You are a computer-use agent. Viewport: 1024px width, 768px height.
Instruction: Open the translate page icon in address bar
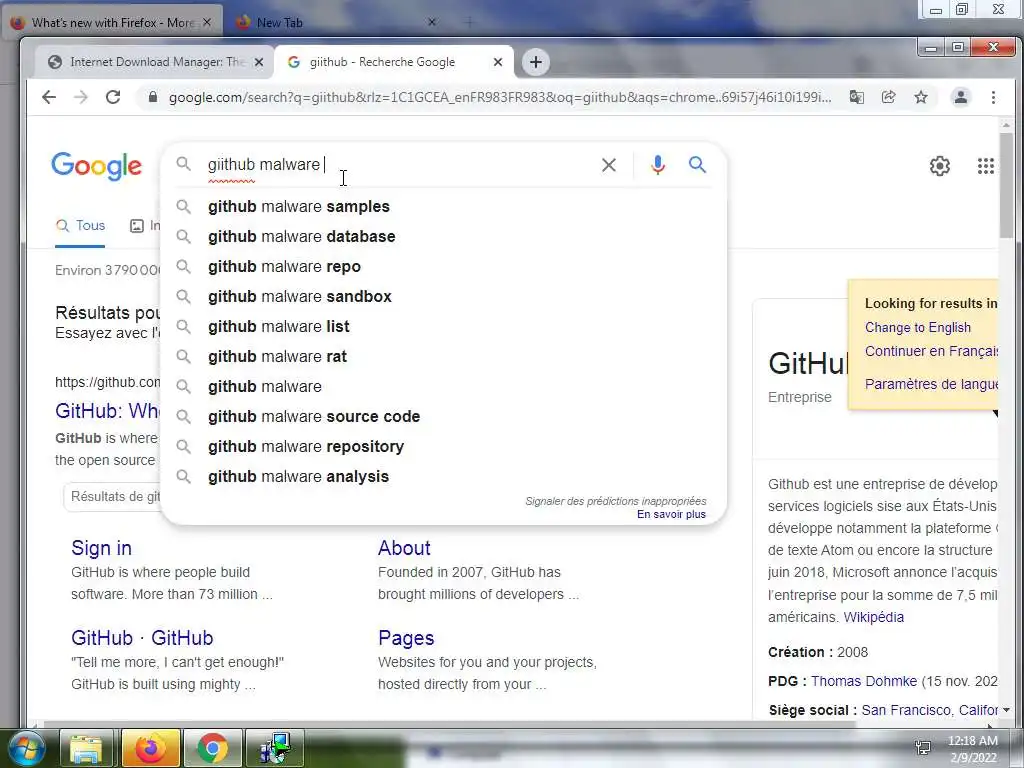[856, 97]
